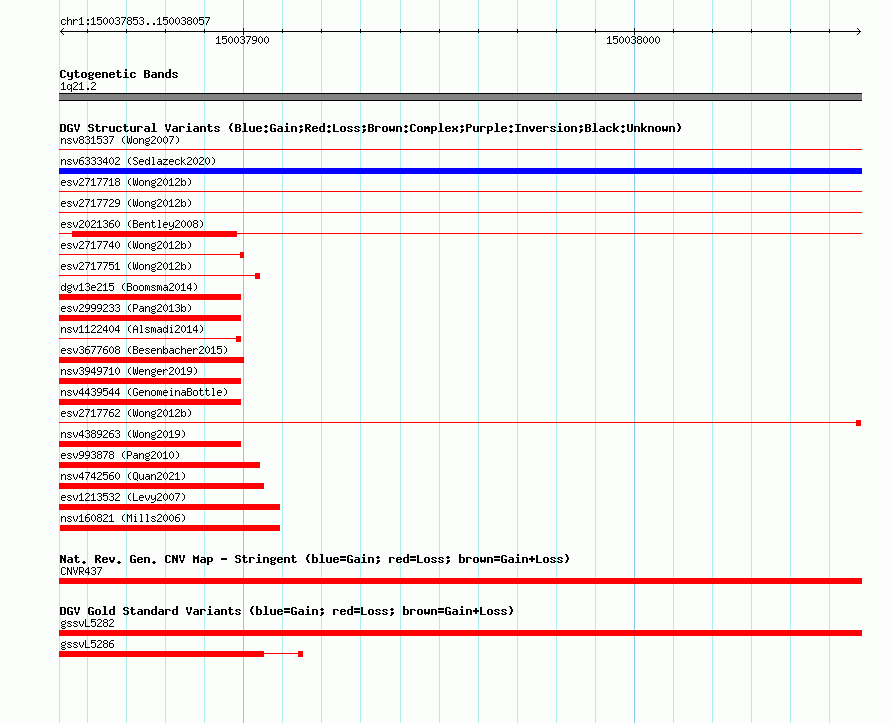
Task: Click esv2717762 (Wong2012b) label
Action: 126,413
